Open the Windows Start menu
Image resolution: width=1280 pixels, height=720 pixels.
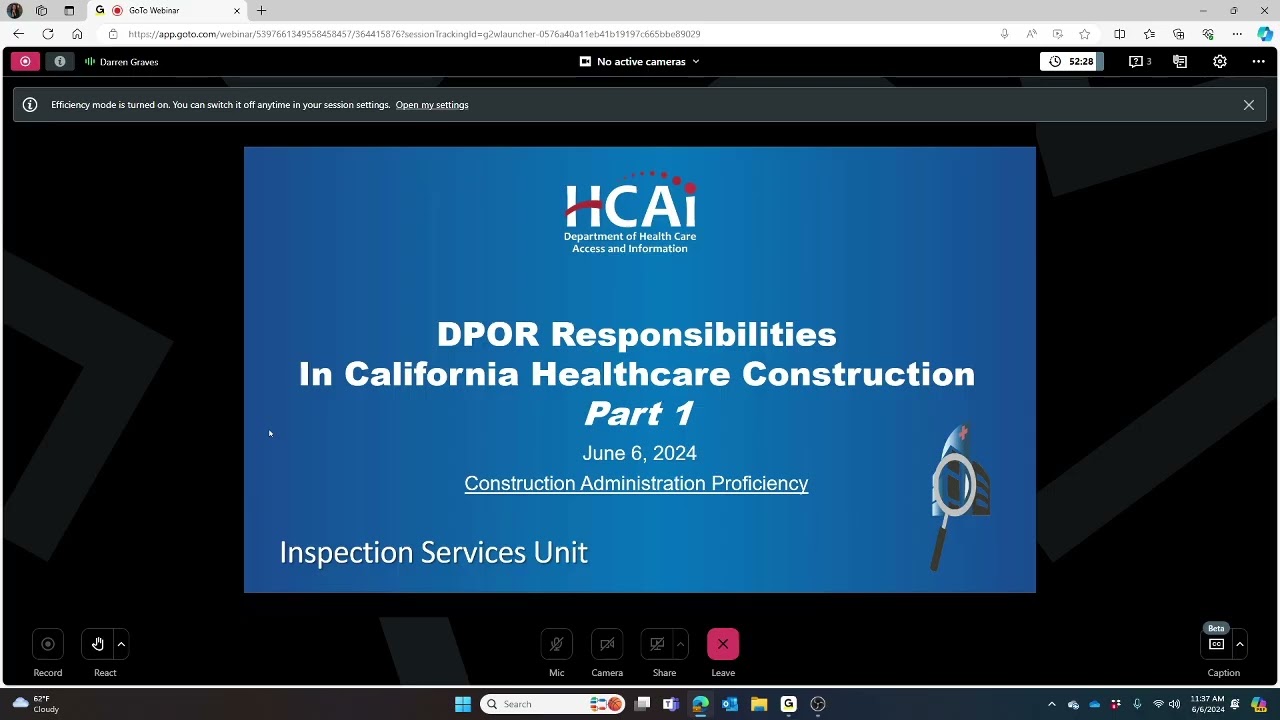(463, 704)
